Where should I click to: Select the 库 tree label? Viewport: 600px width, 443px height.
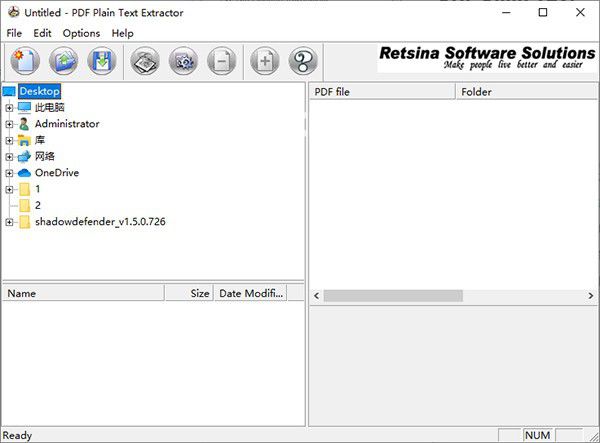click(40, 140)
